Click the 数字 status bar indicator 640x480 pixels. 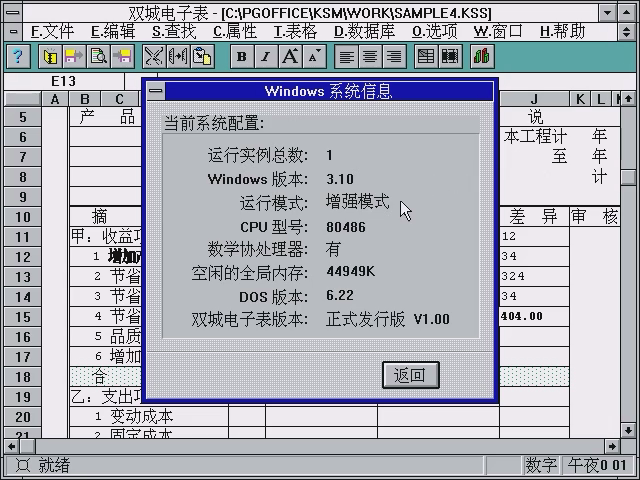541,465
